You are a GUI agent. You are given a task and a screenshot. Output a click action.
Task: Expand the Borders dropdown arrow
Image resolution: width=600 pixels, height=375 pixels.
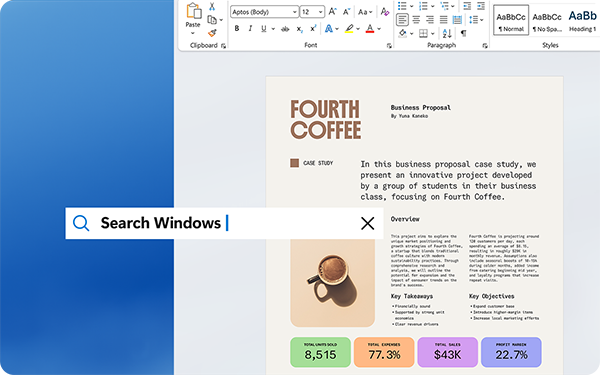433,34
